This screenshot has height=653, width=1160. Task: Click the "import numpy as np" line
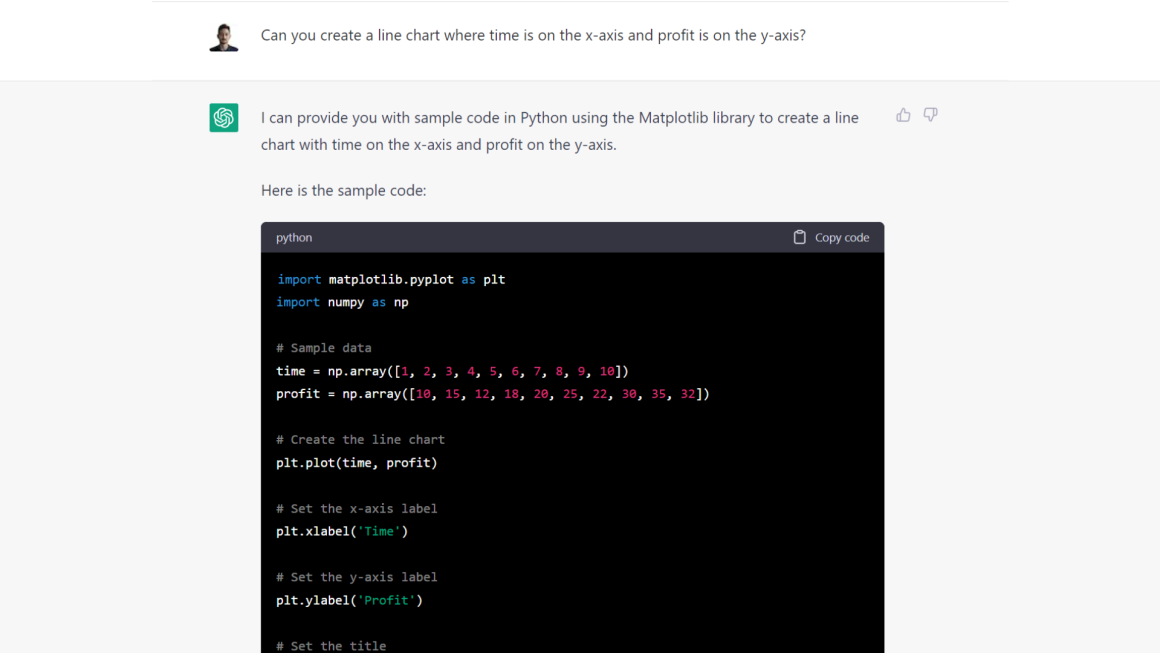pyautogui.click(x=342, y=302)
